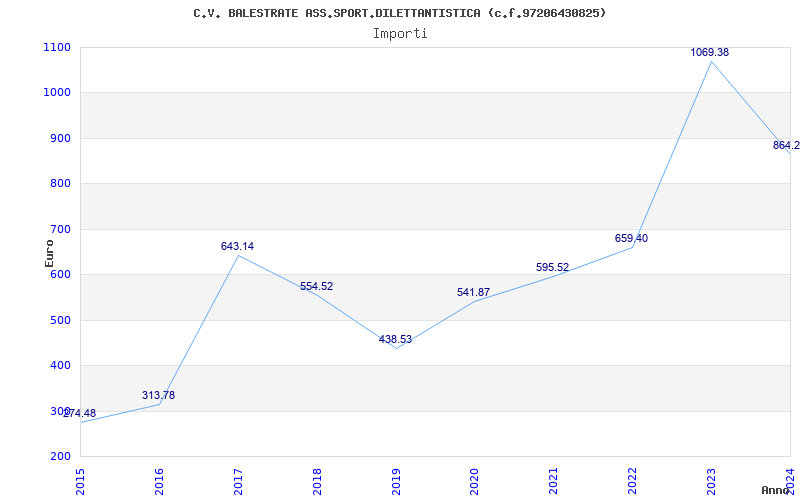Click the x-axis year 2017
The image size is (800, 500).
238,481
